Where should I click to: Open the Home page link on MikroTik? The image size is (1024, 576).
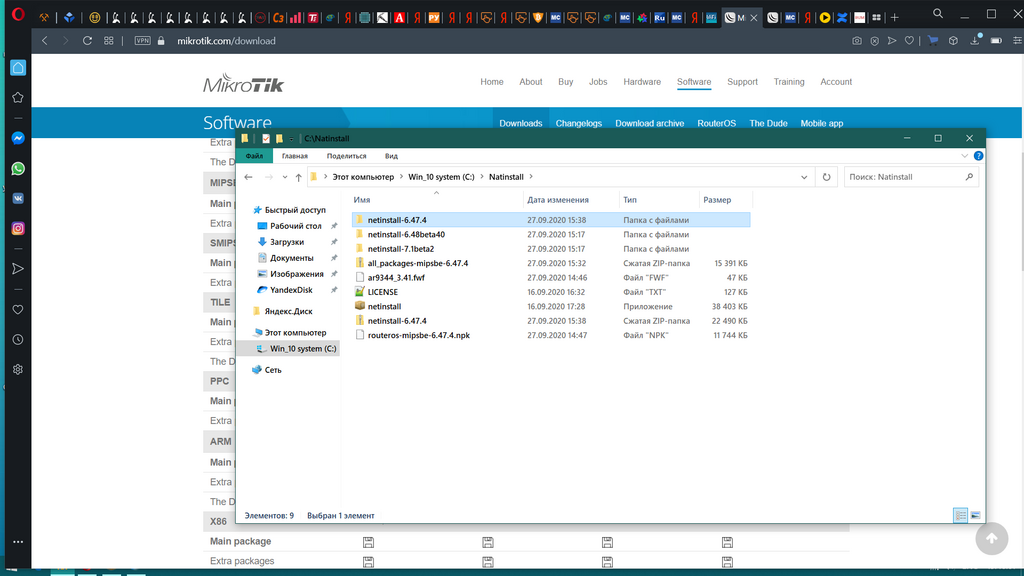click(492, 82)
